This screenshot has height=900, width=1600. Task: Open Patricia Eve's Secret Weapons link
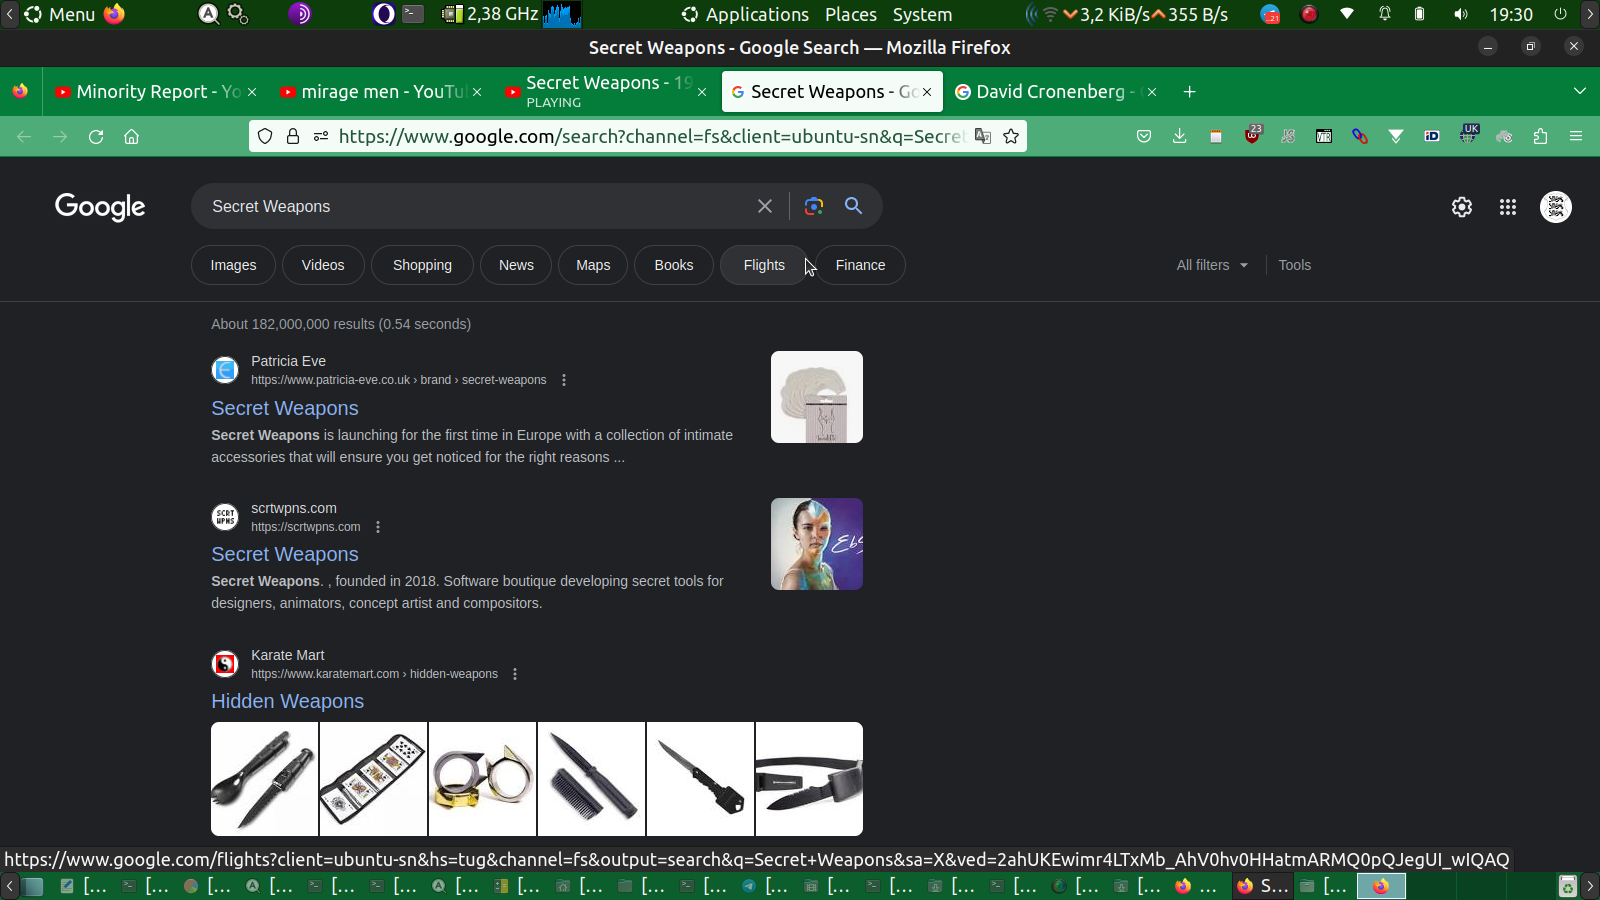(285, 408)
